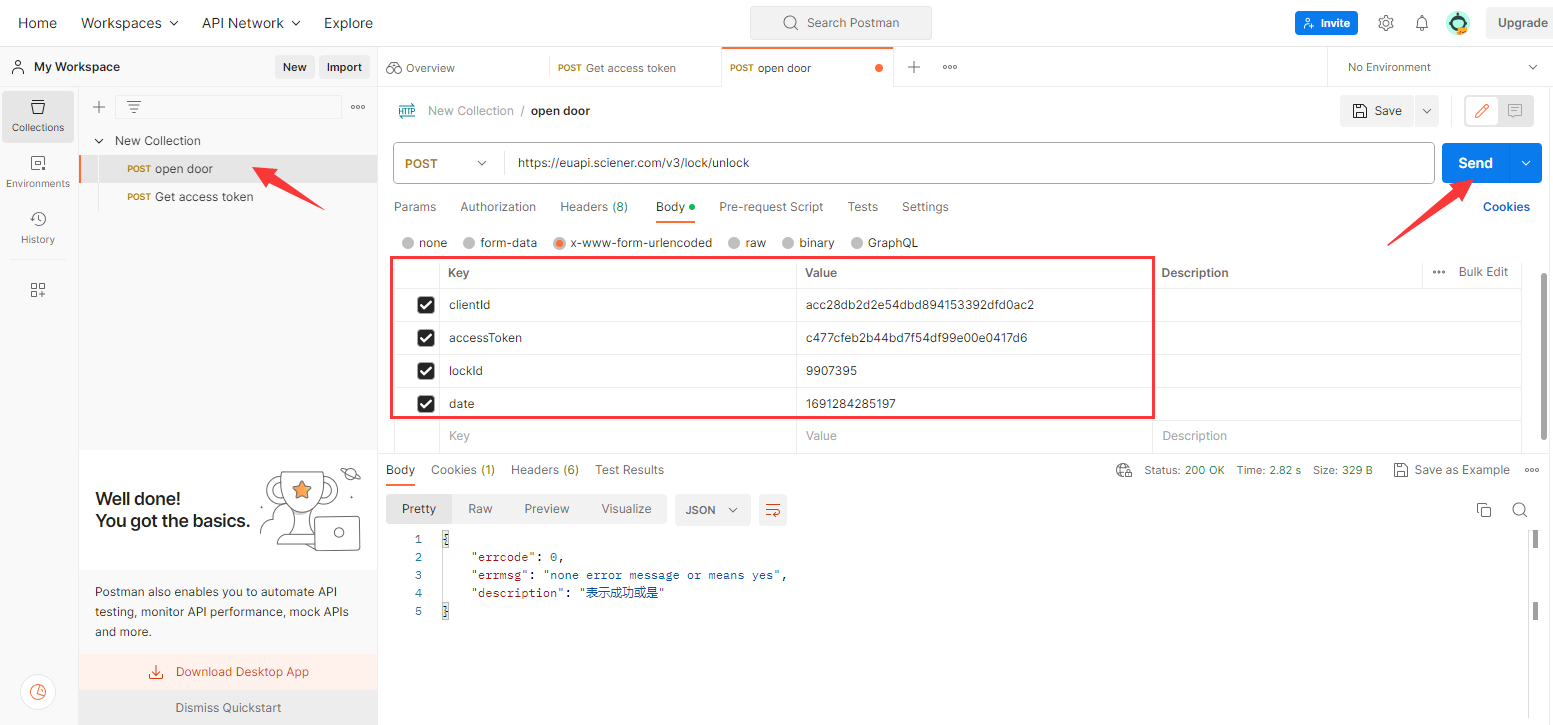Click the plus icon to open new tab

pyautogui.click(x=913, y=67)
